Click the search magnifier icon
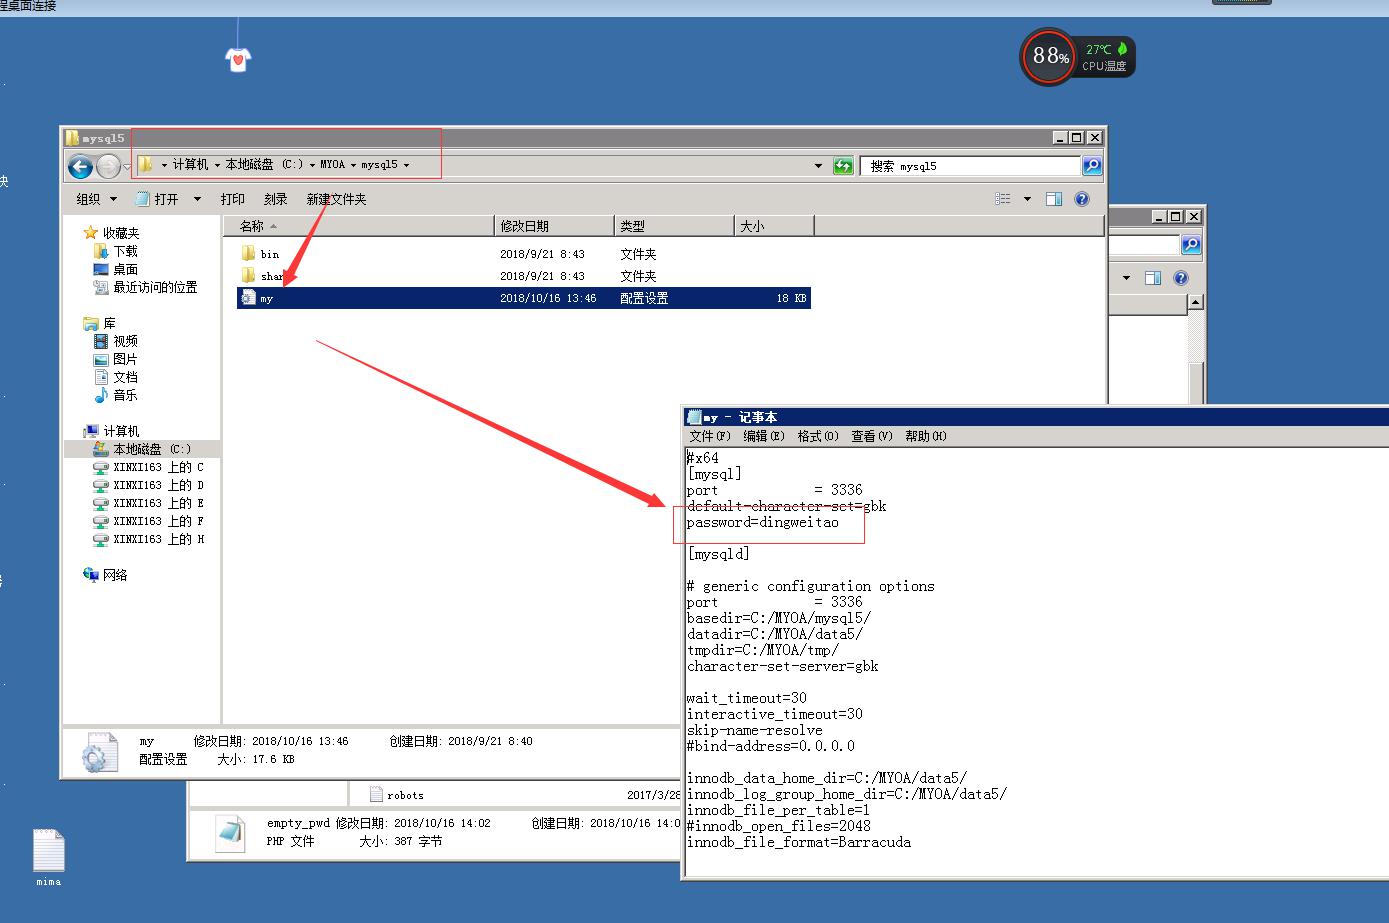This screenshot has width=1389, height=923. tap(1091, 165)
